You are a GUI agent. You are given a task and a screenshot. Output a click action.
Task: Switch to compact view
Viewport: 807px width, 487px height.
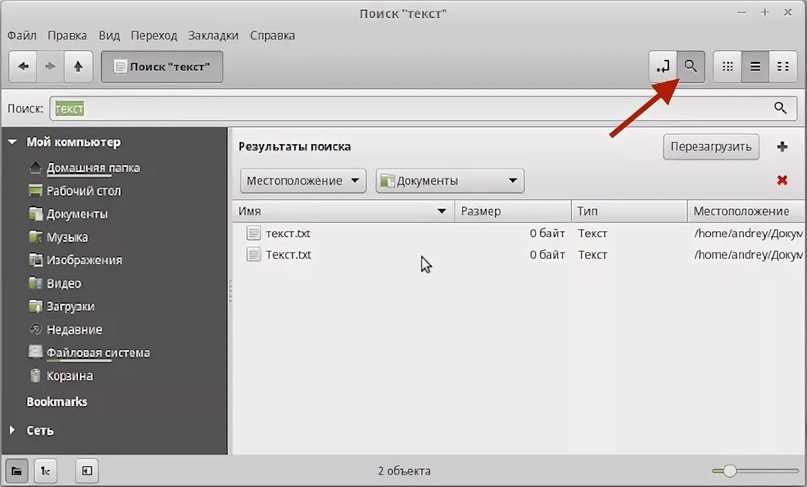(x=782, y=67)
